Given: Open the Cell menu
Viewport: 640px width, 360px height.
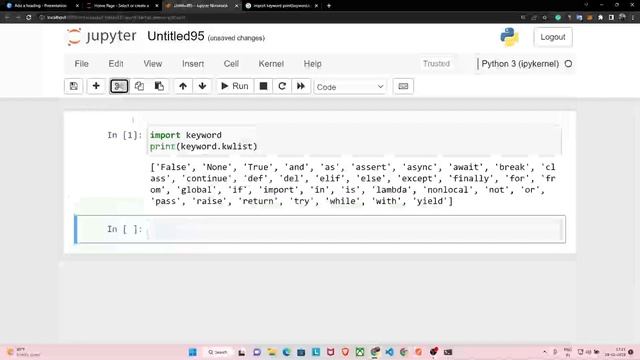Looking at the screenshot, I should pos(231,64).
